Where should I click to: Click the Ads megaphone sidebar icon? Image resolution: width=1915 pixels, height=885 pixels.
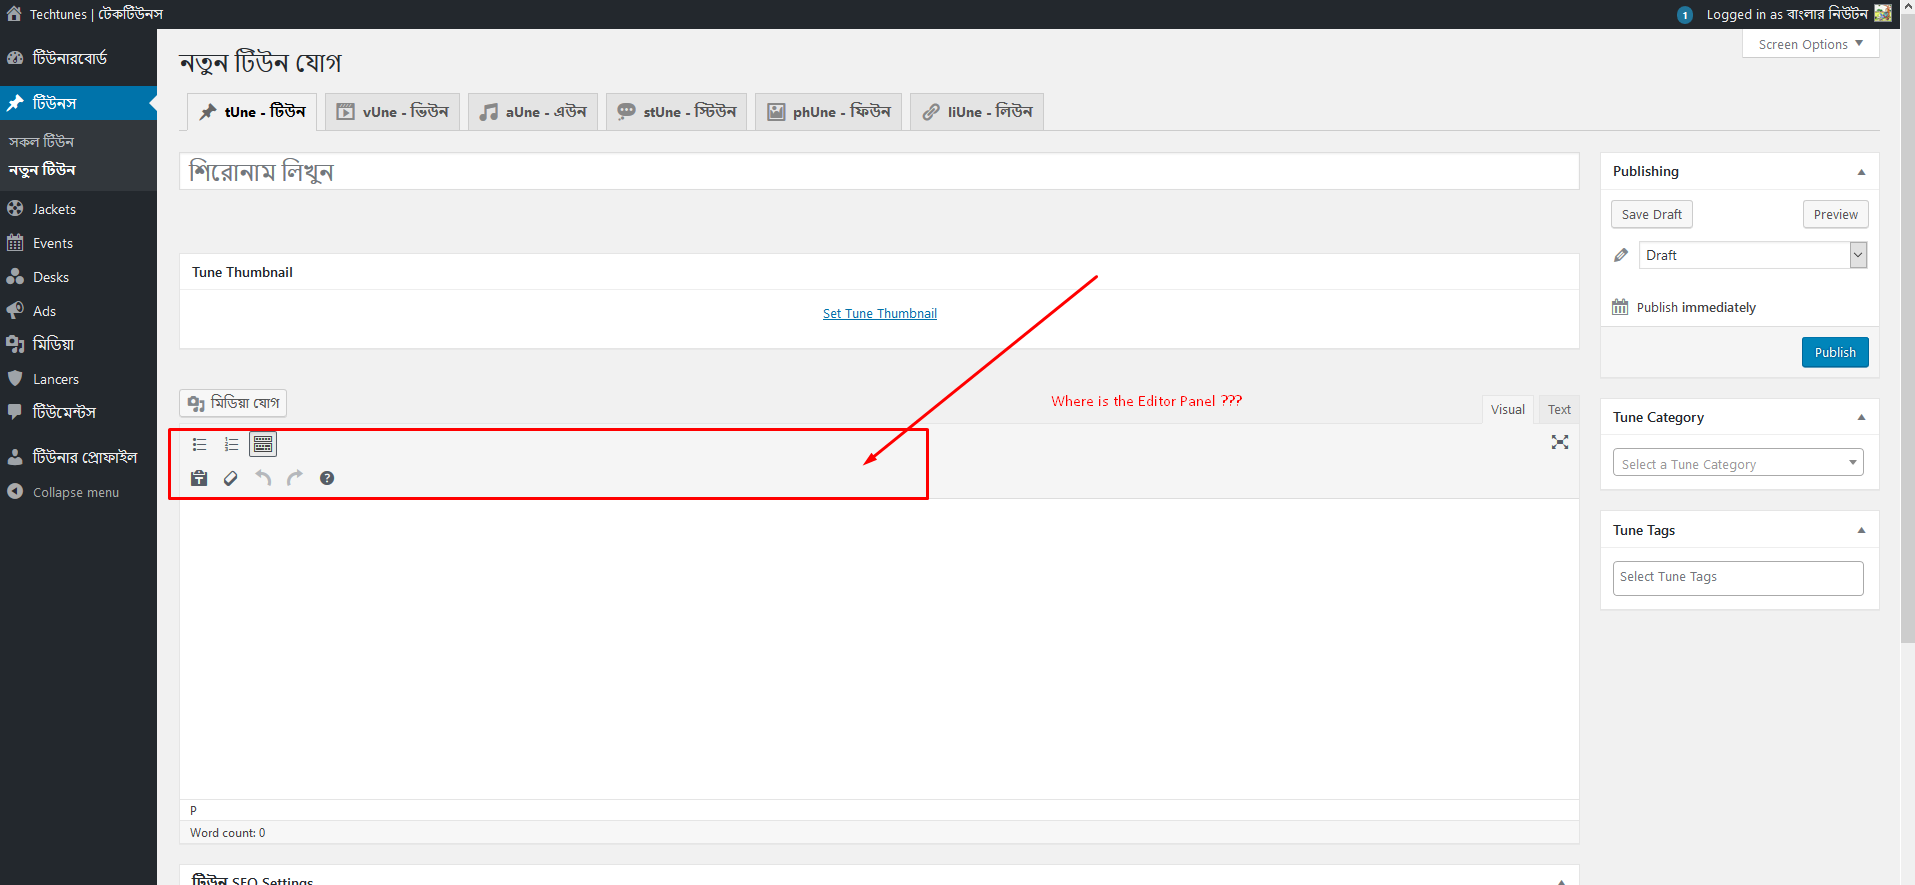pyautogui.click(x=15, y=311)
